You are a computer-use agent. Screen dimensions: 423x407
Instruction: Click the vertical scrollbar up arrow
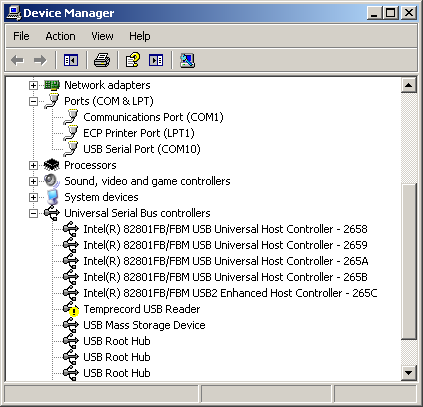click(409, 85)
